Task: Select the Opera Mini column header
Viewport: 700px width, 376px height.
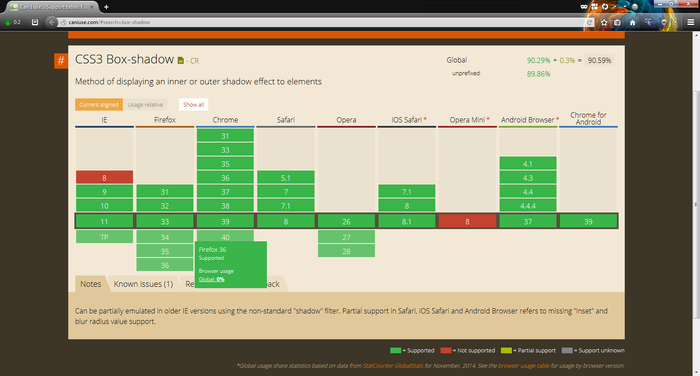Action: click(x=467, y=120)
